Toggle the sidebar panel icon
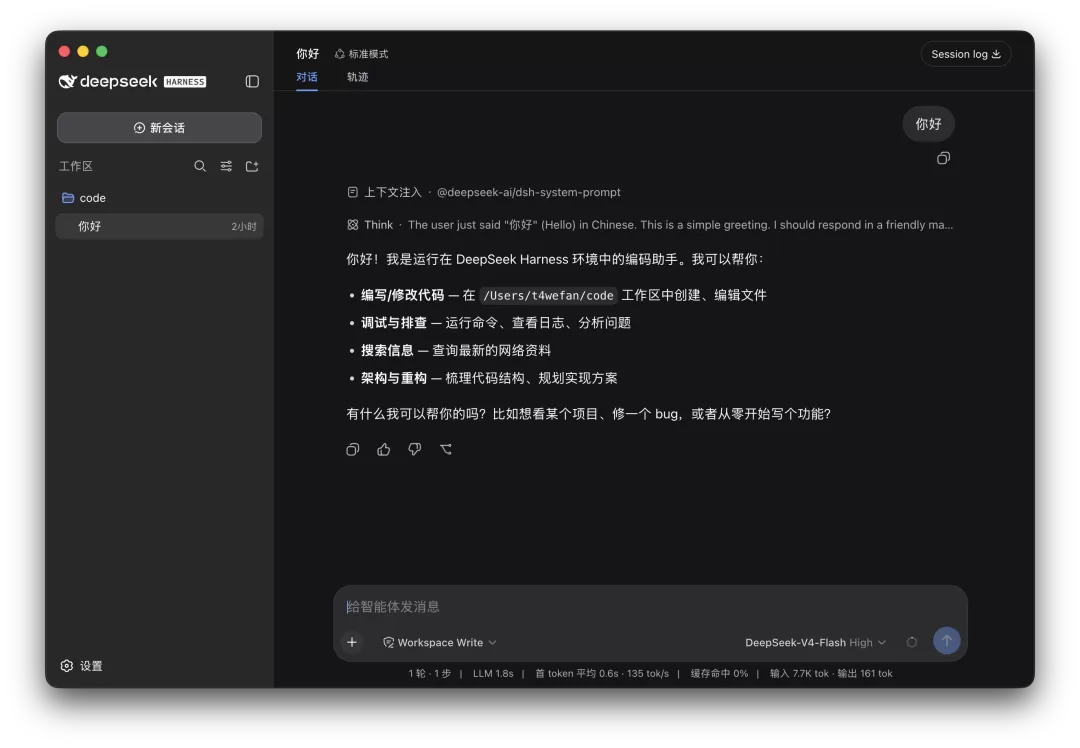1080x748 pixels. [x=252, y=81]
